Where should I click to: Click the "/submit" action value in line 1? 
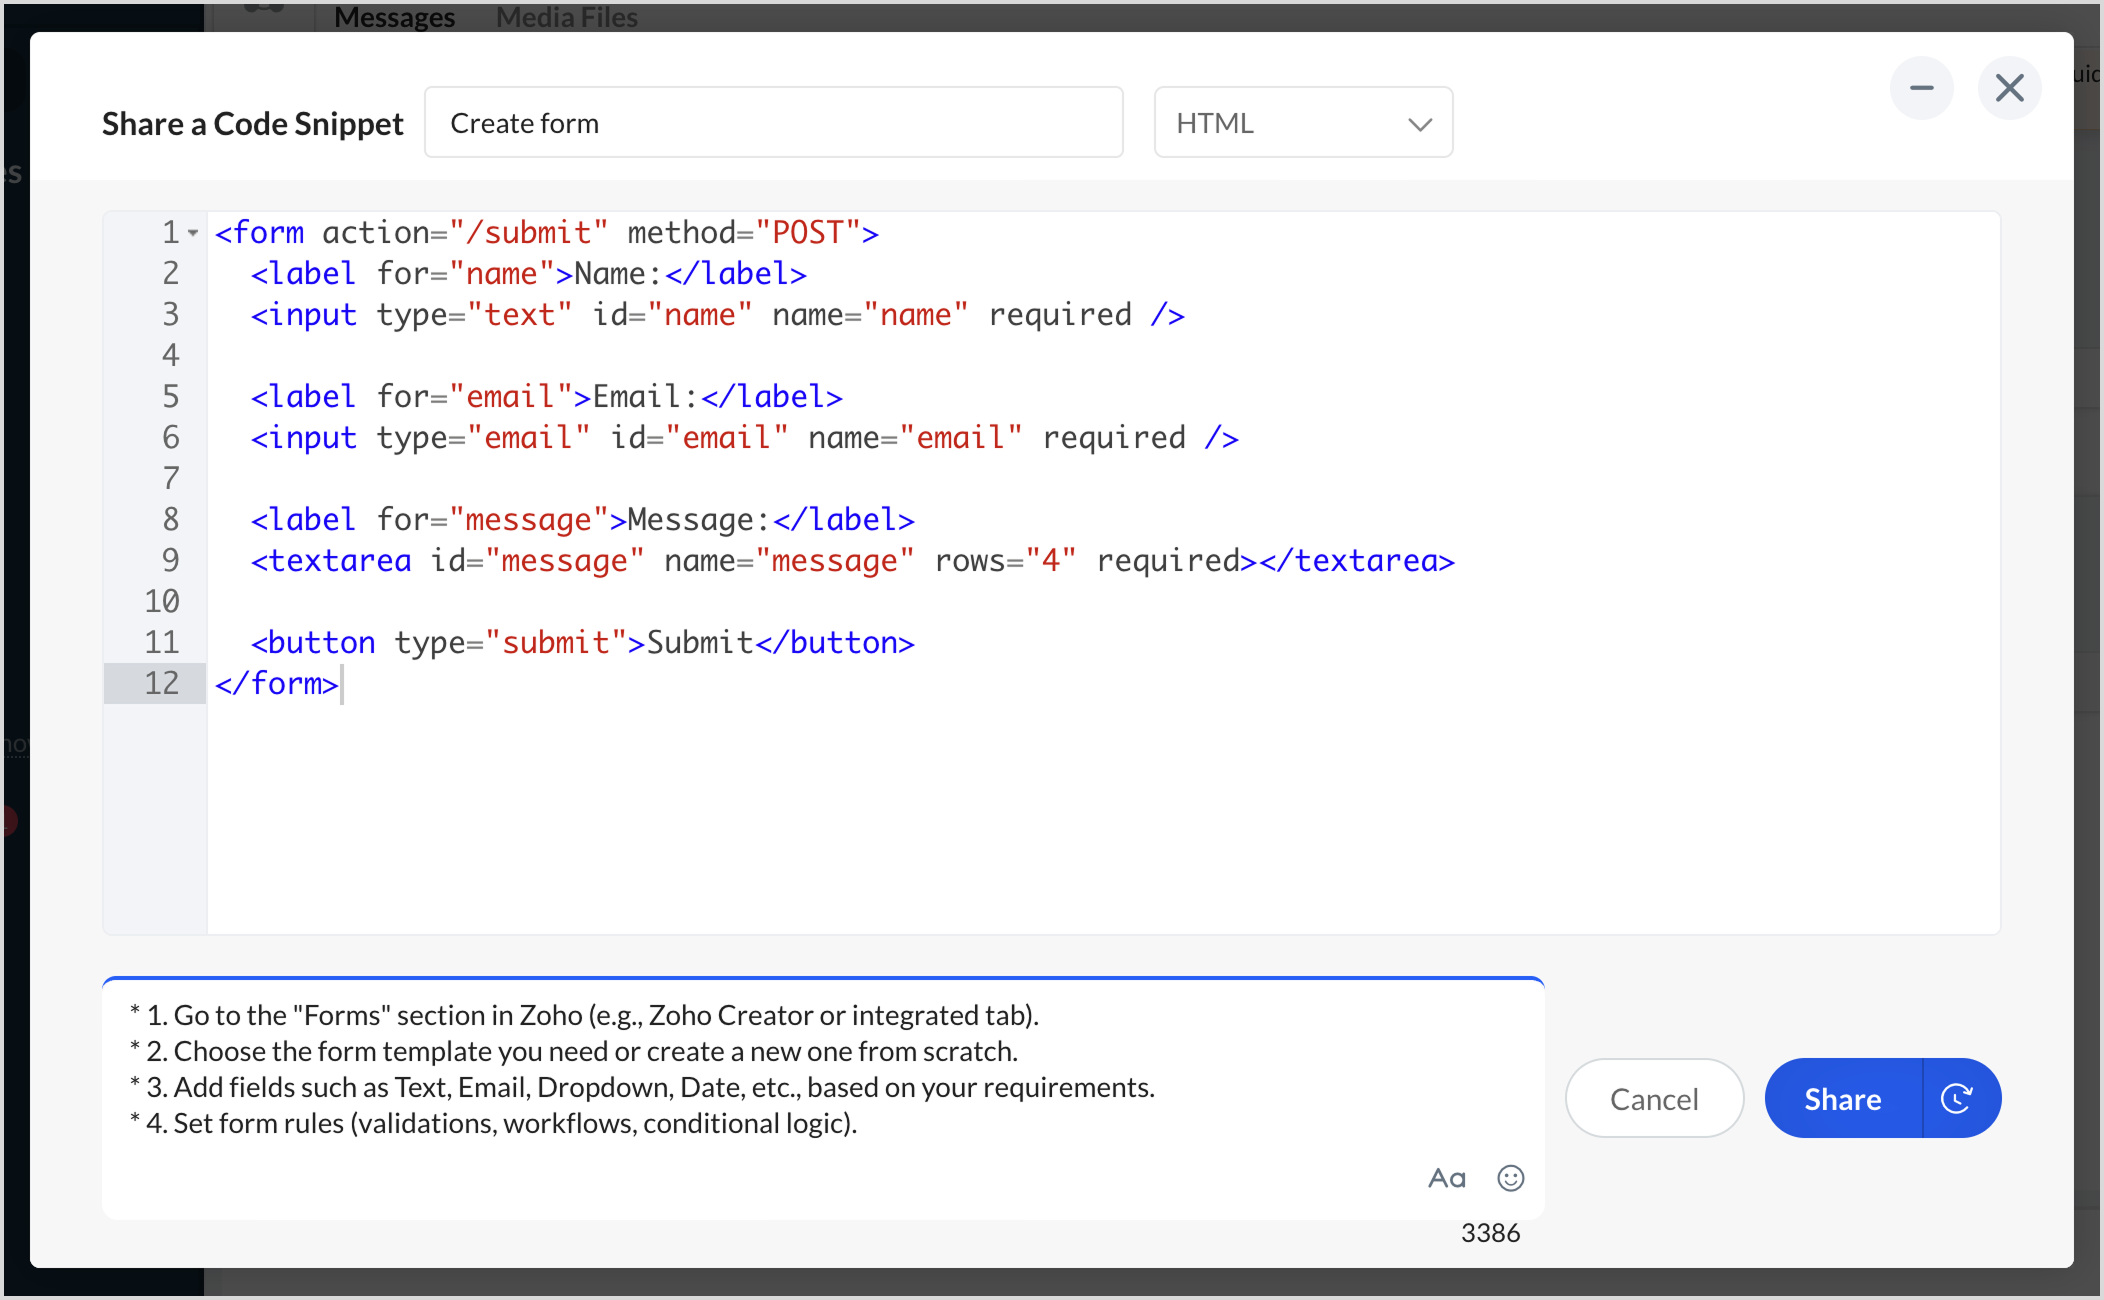pyautogui.click(x=528, y=233)
